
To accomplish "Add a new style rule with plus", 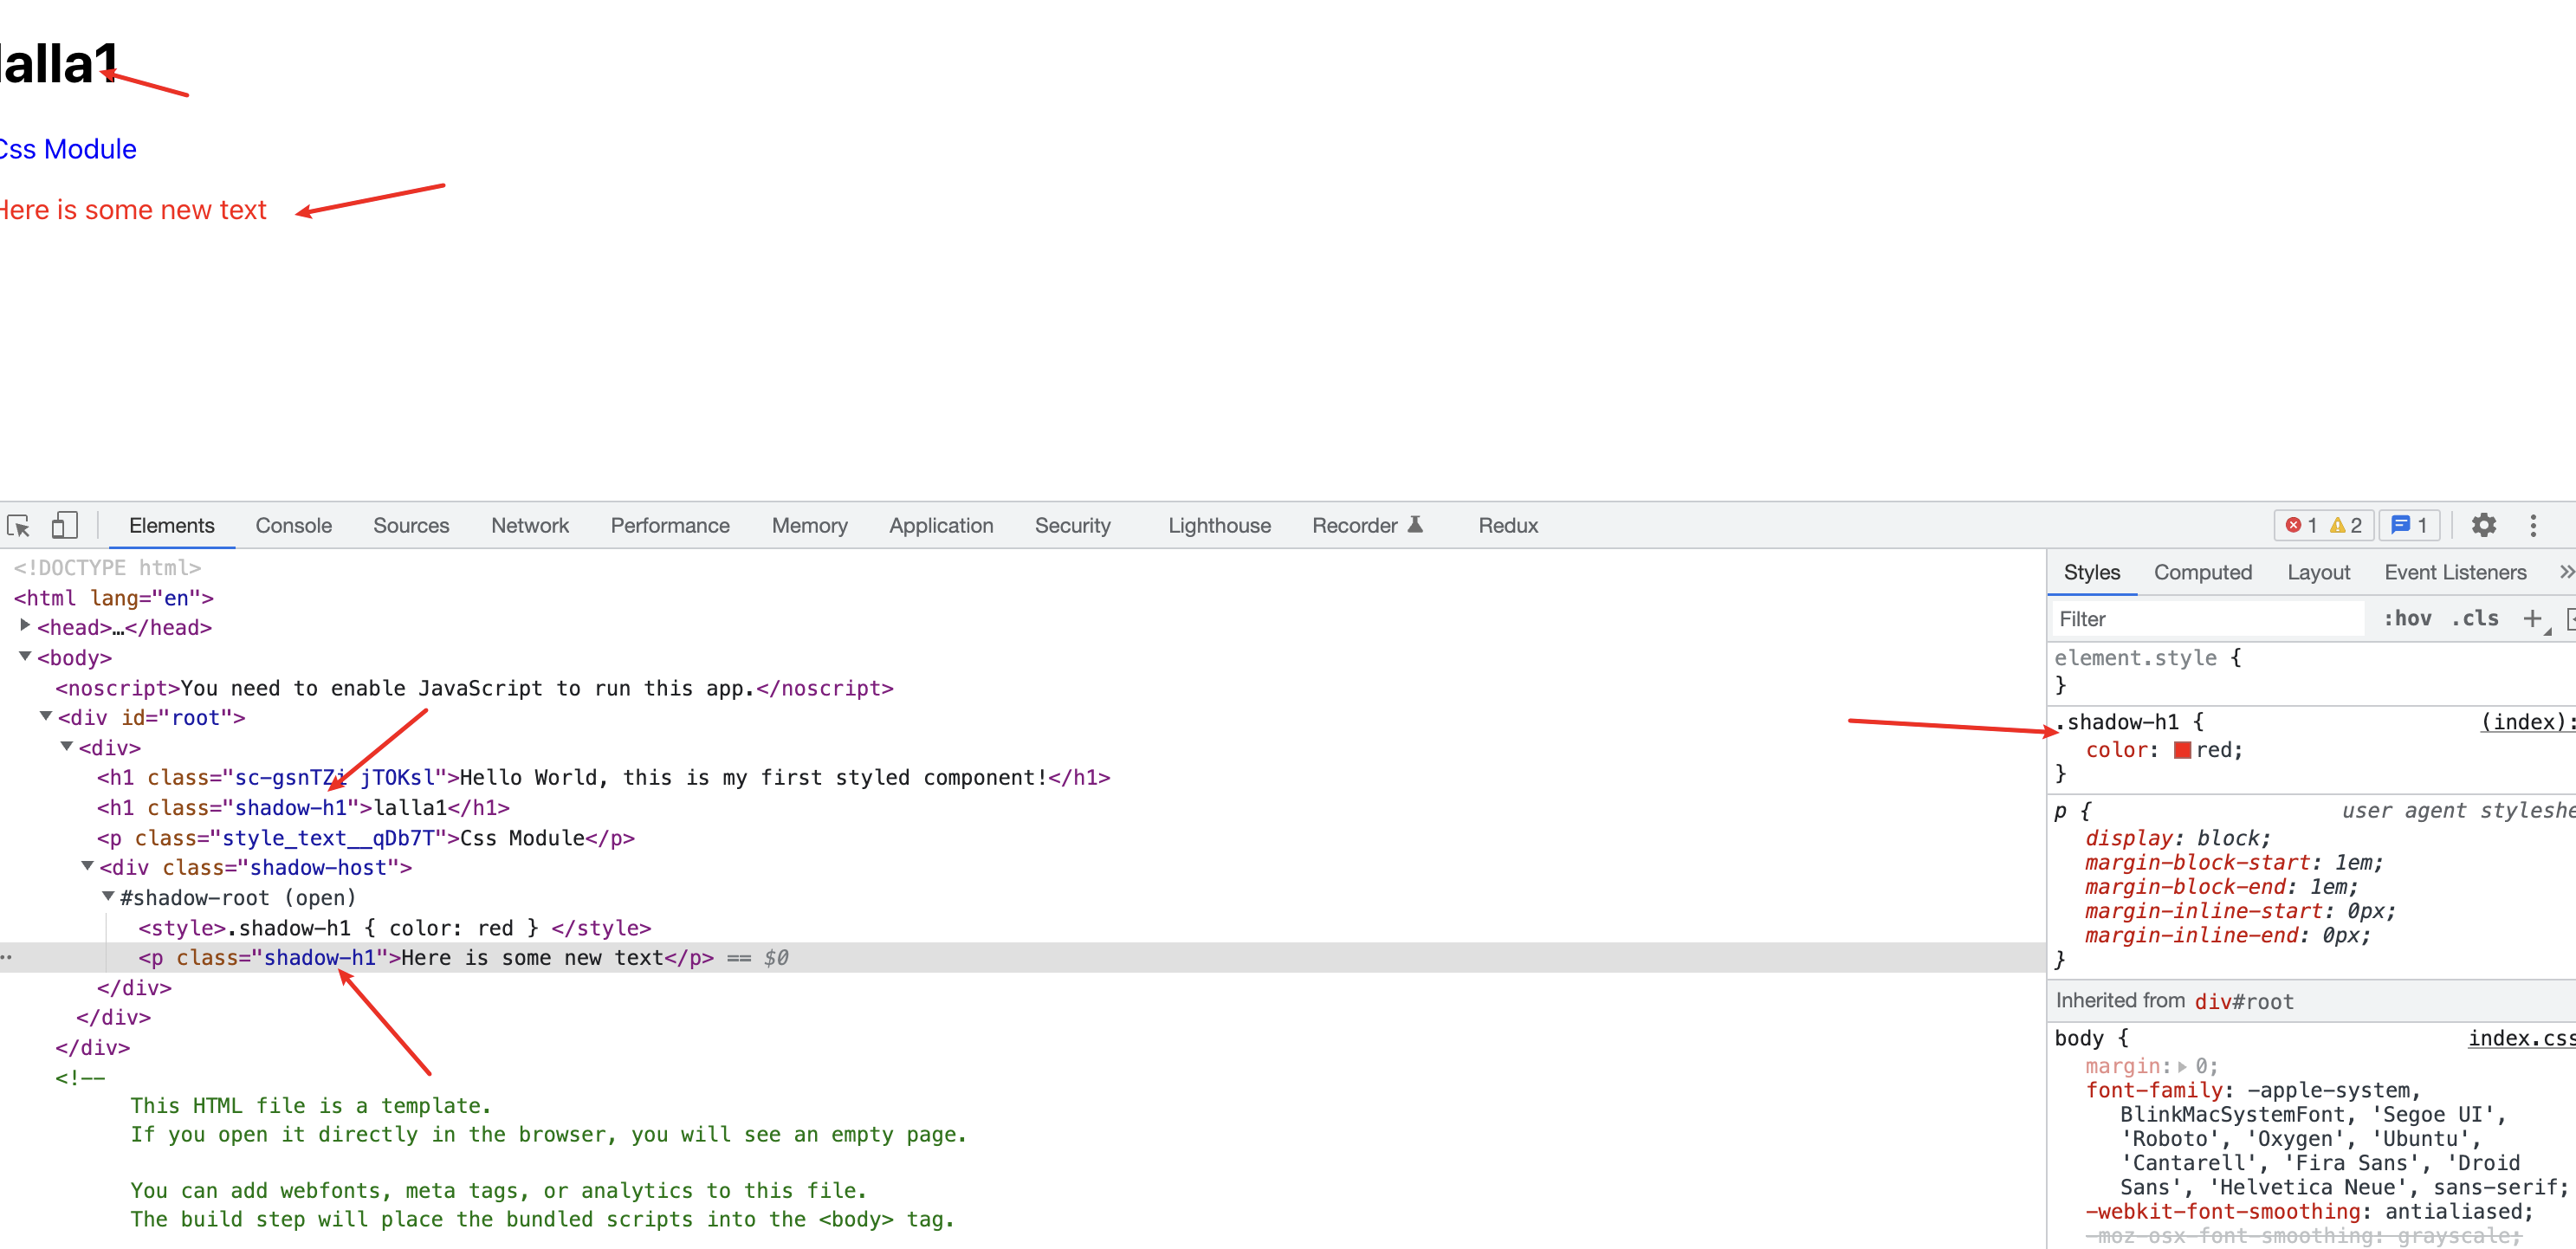I will pos(2533,619).
